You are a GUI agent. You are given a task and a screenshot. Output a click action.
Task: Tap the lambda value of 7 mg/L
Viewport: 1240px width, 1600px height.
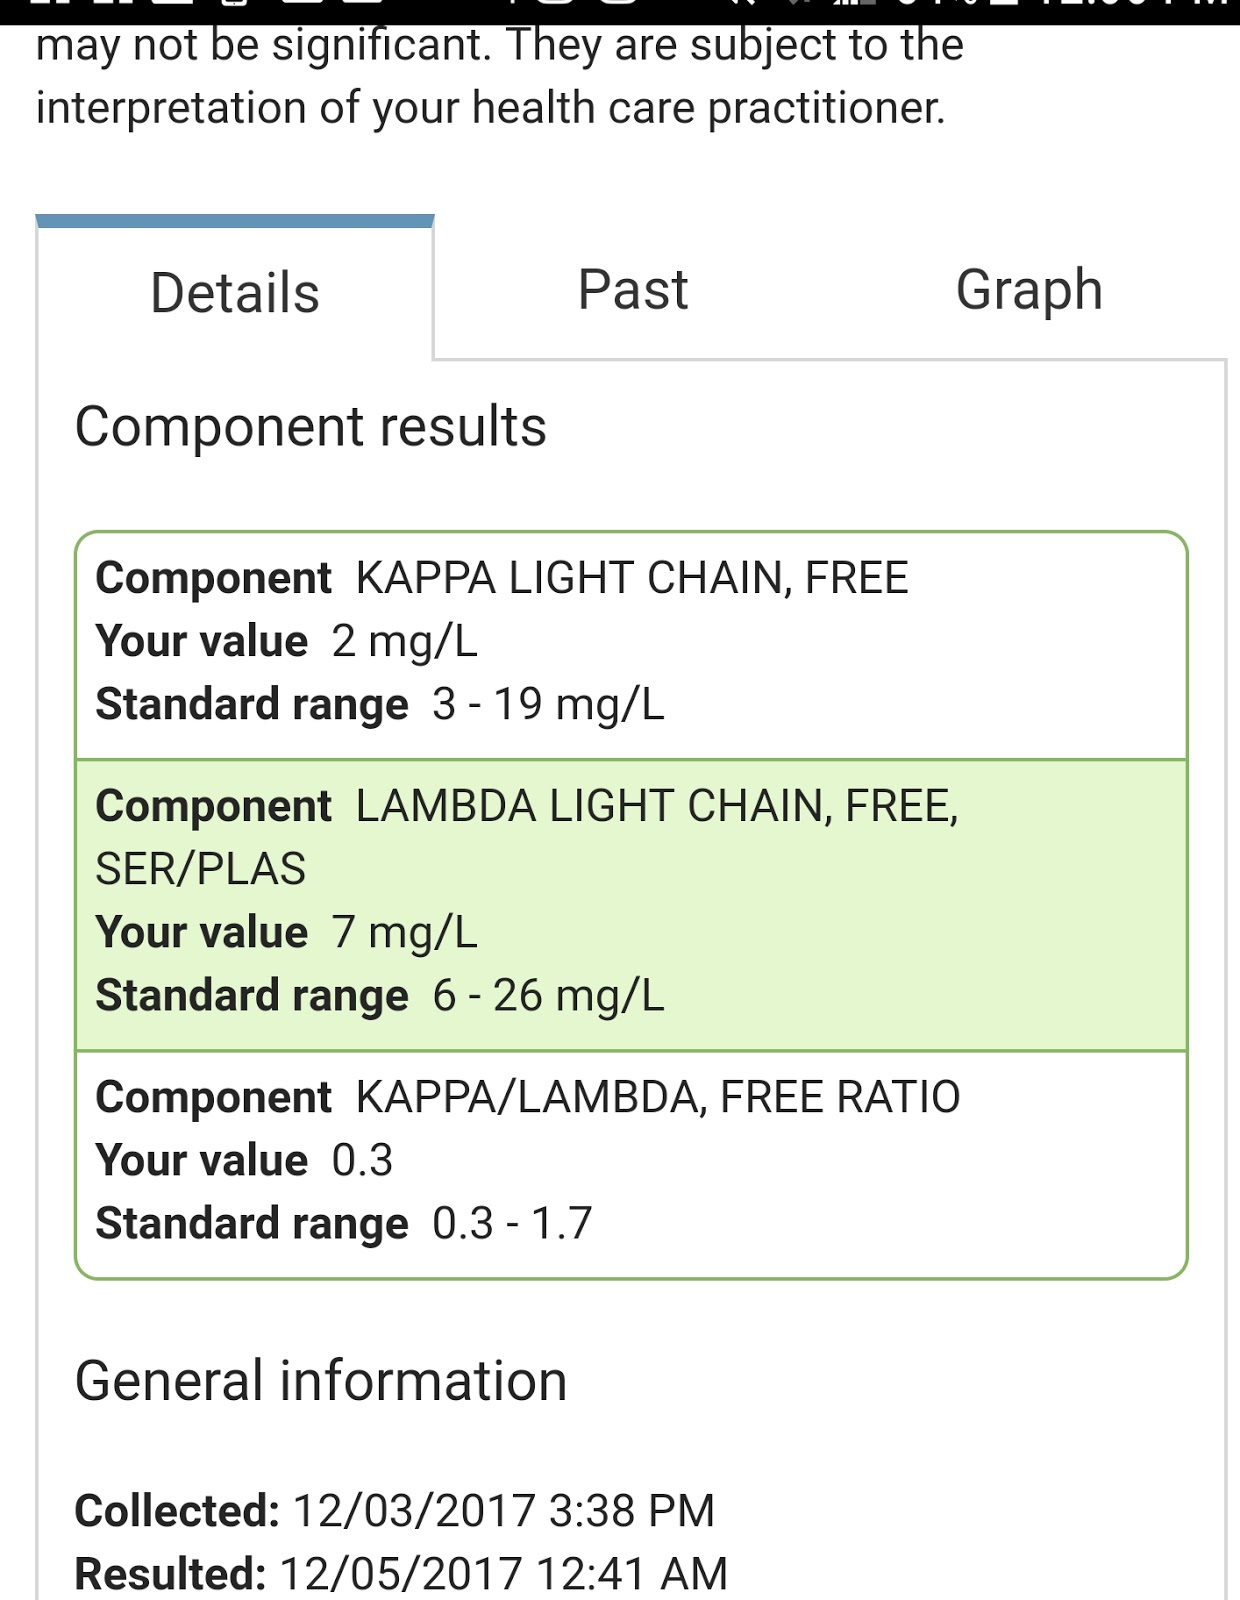[x=404, y=932]
